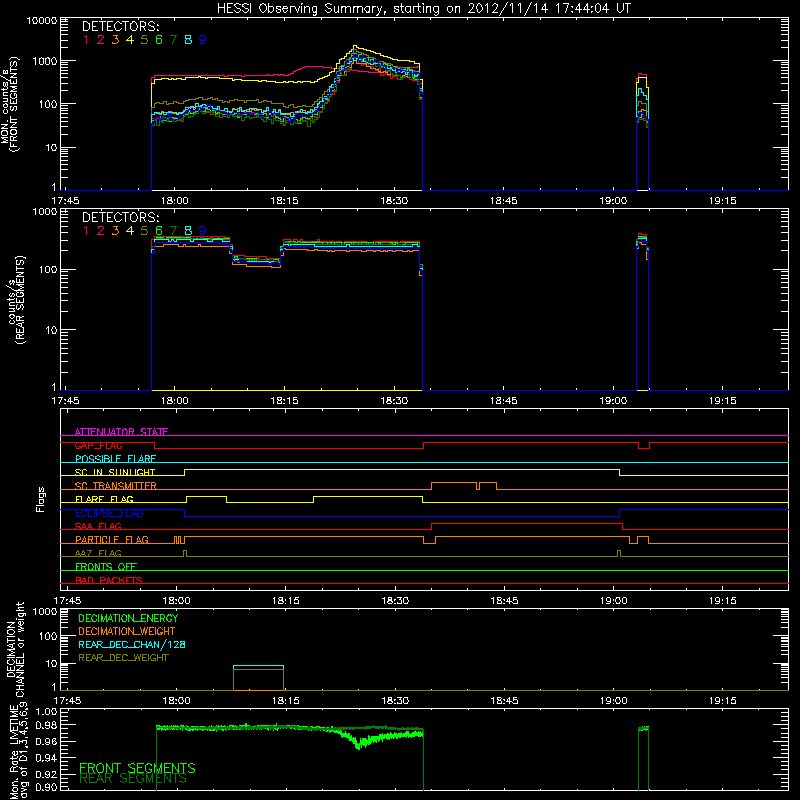Select green detector 6 in front segments legend
The height and width of the screenshot is (800, 800).
pyautogui.click(x=159, y=40)
